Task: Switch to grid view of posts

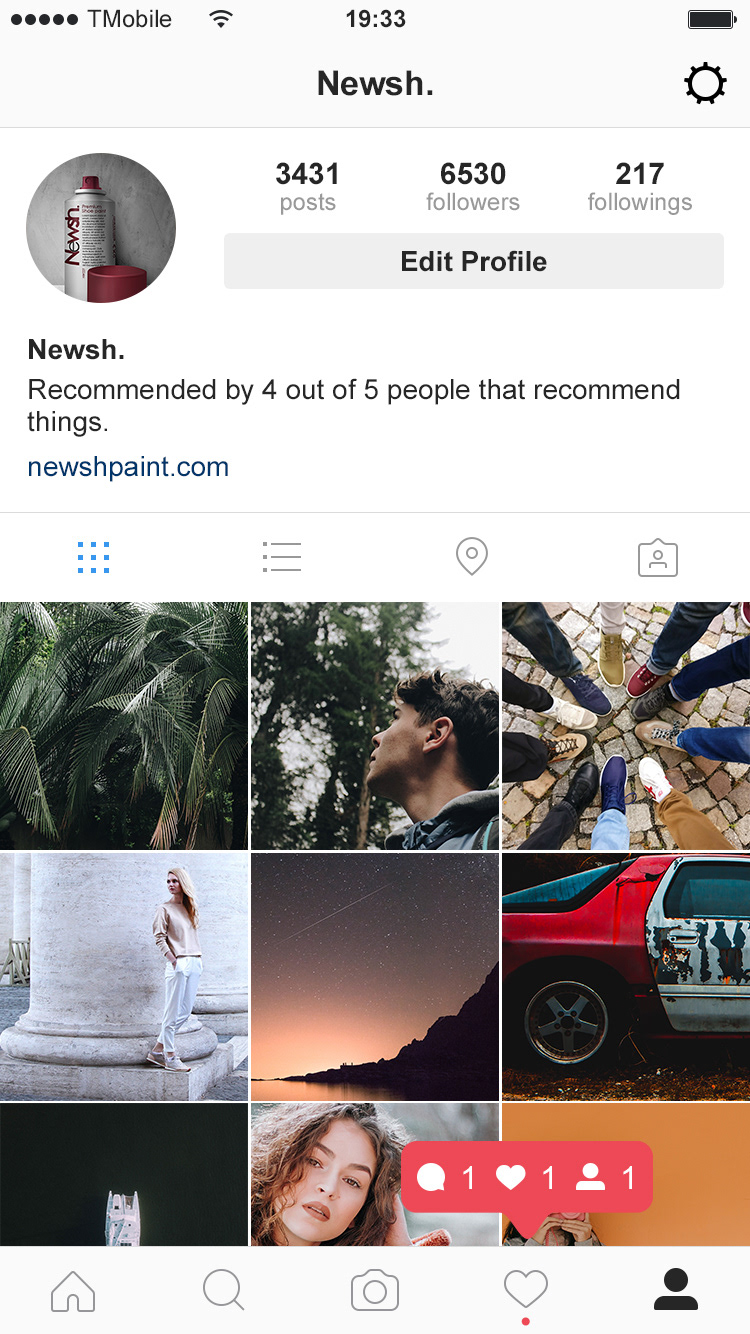Action: point(93,557)
